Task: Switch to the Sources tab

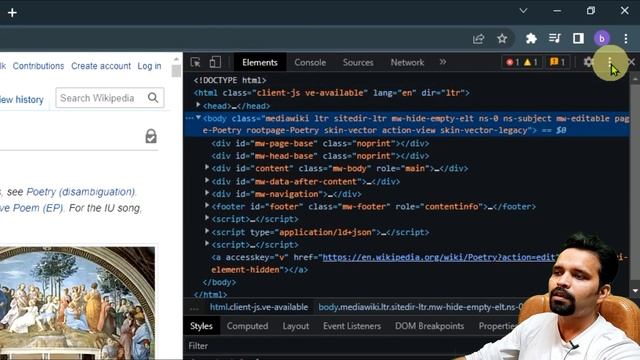Action: coord(358,62)
